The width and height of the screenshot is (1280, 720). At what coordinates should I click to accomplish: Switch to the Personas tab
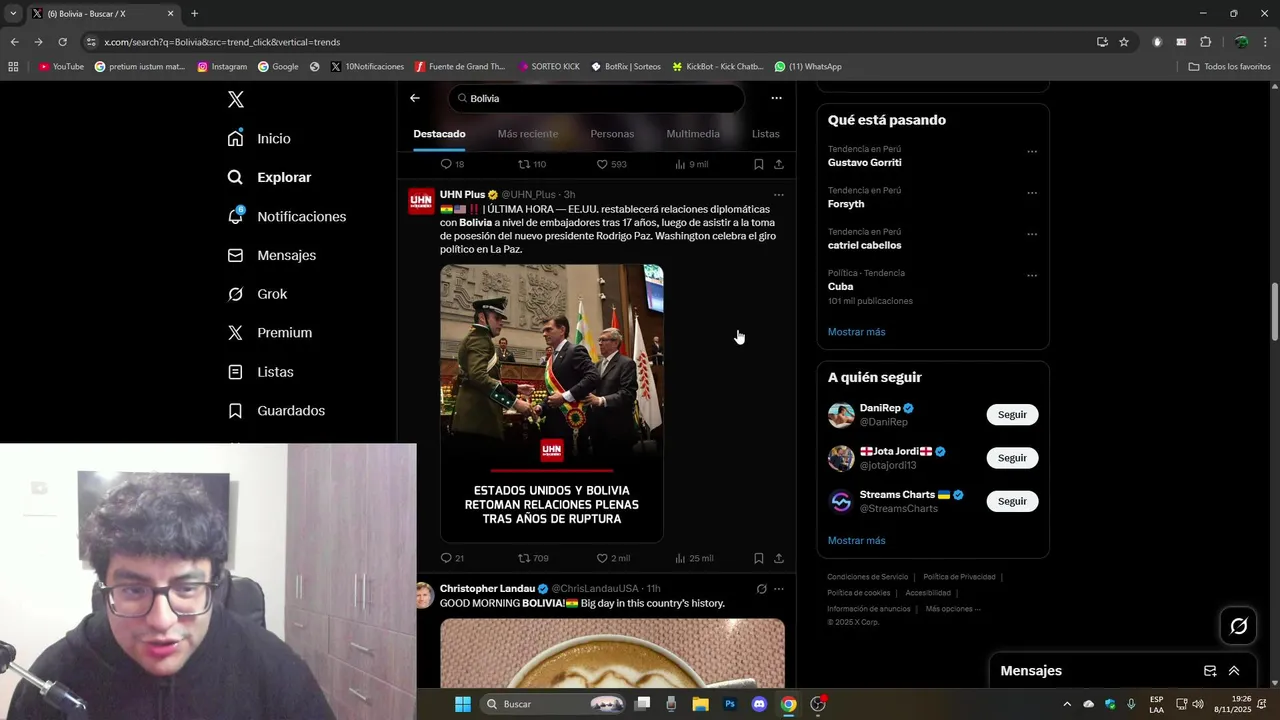612,134
